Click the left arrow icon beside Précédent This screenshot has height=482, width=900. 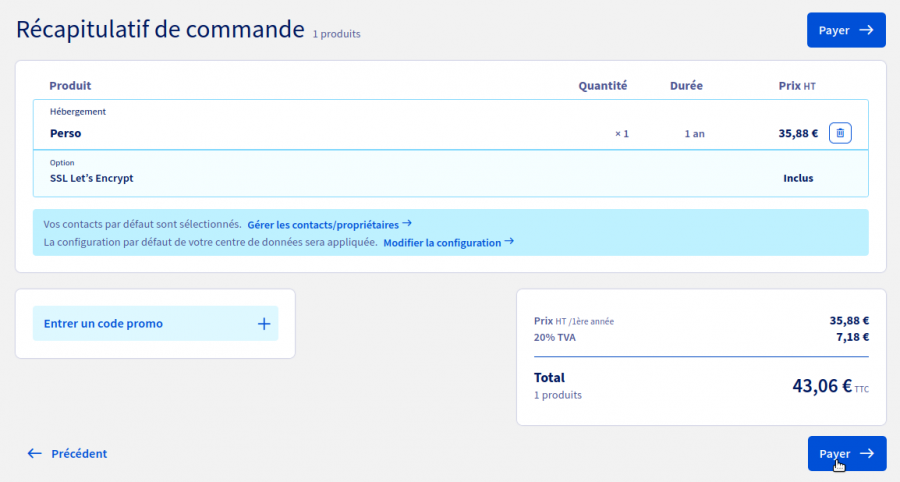35,453
